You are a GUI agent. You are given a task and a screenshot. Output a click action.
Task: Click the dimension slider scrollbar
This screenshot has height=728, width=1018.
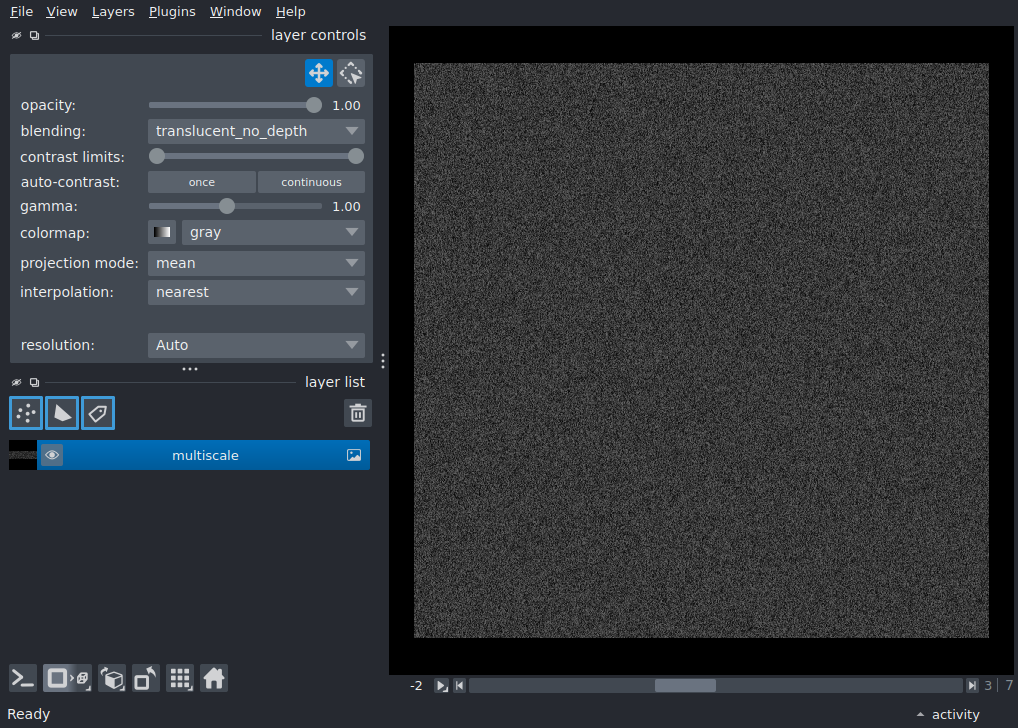tap(715, 686)
